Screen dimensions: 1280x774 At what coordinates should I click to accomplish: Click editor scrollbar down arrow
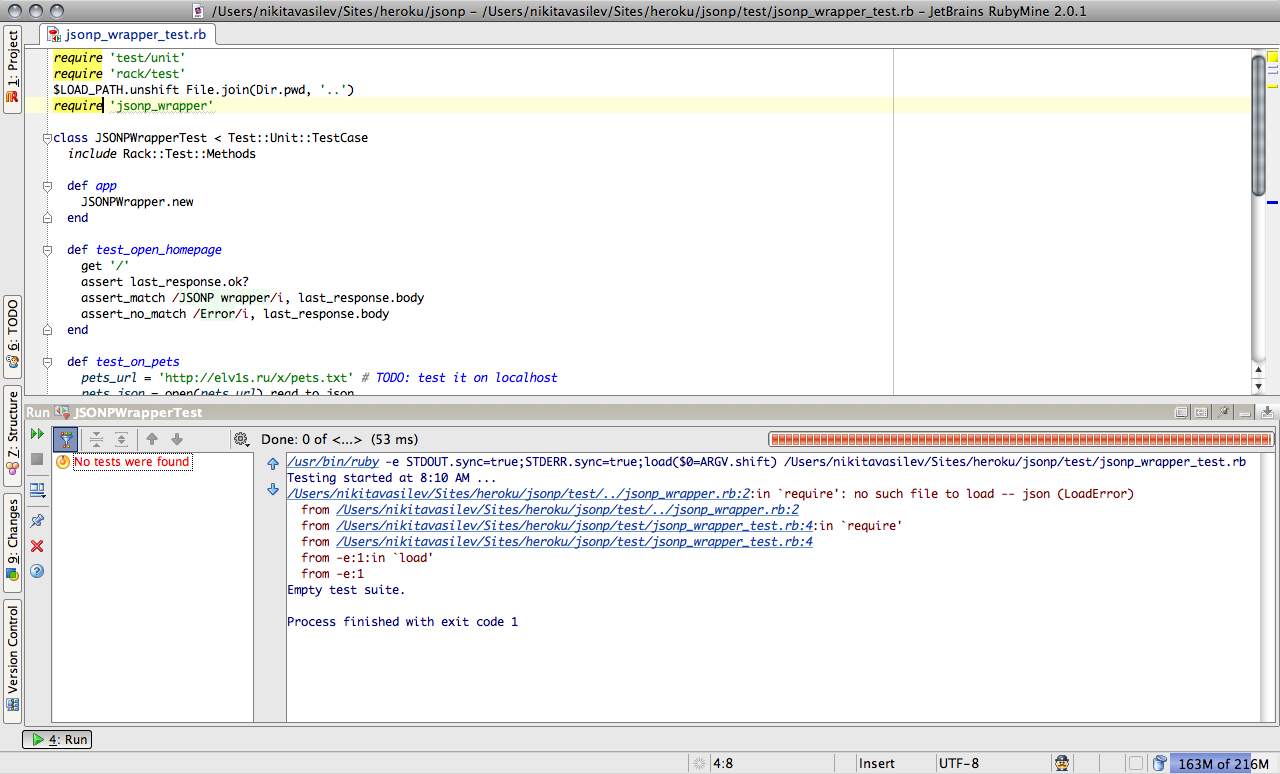(x=1258, y=387)
